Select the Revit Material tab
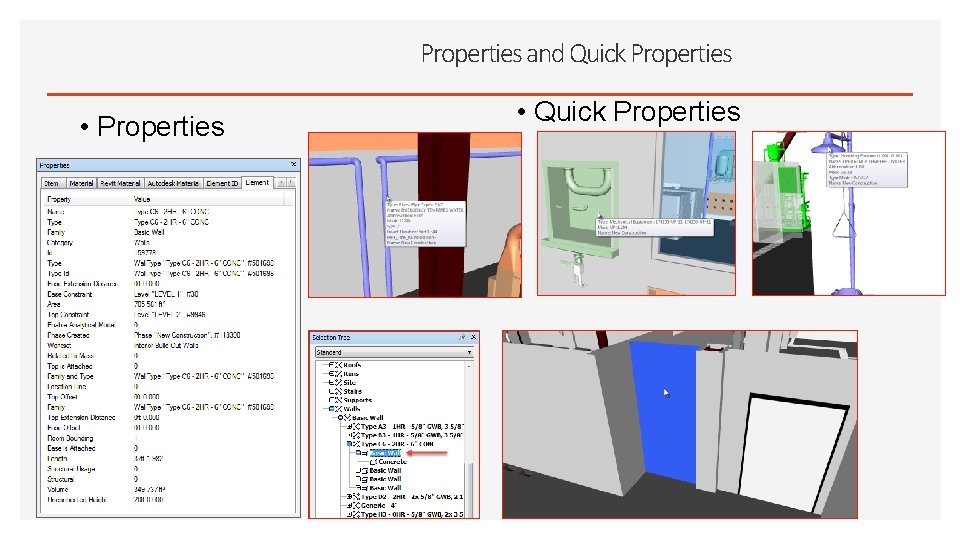Screen dimensions: 960x540 pyautogui.click(x=120, y=183)
